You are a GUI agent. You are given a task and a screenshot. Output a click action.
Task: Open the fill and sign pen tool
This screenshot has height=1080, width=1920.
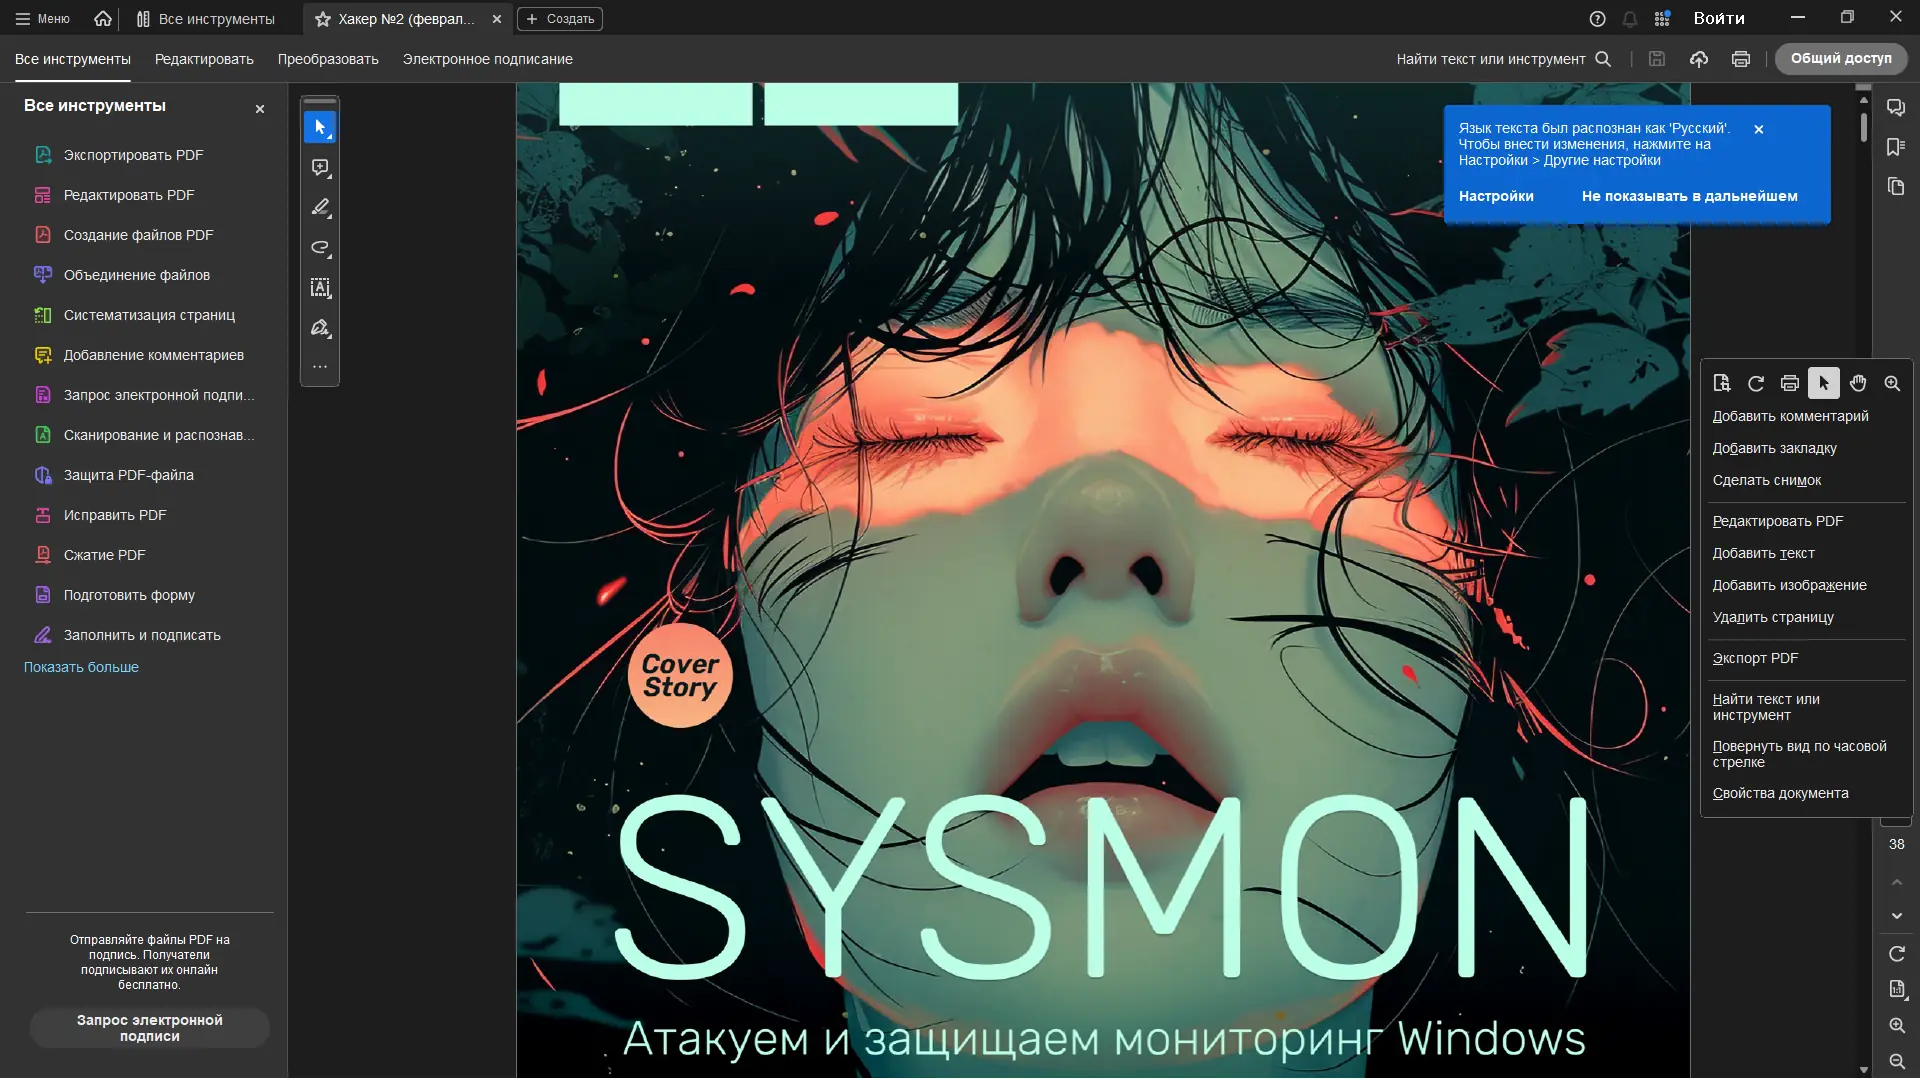click(320, 328)
